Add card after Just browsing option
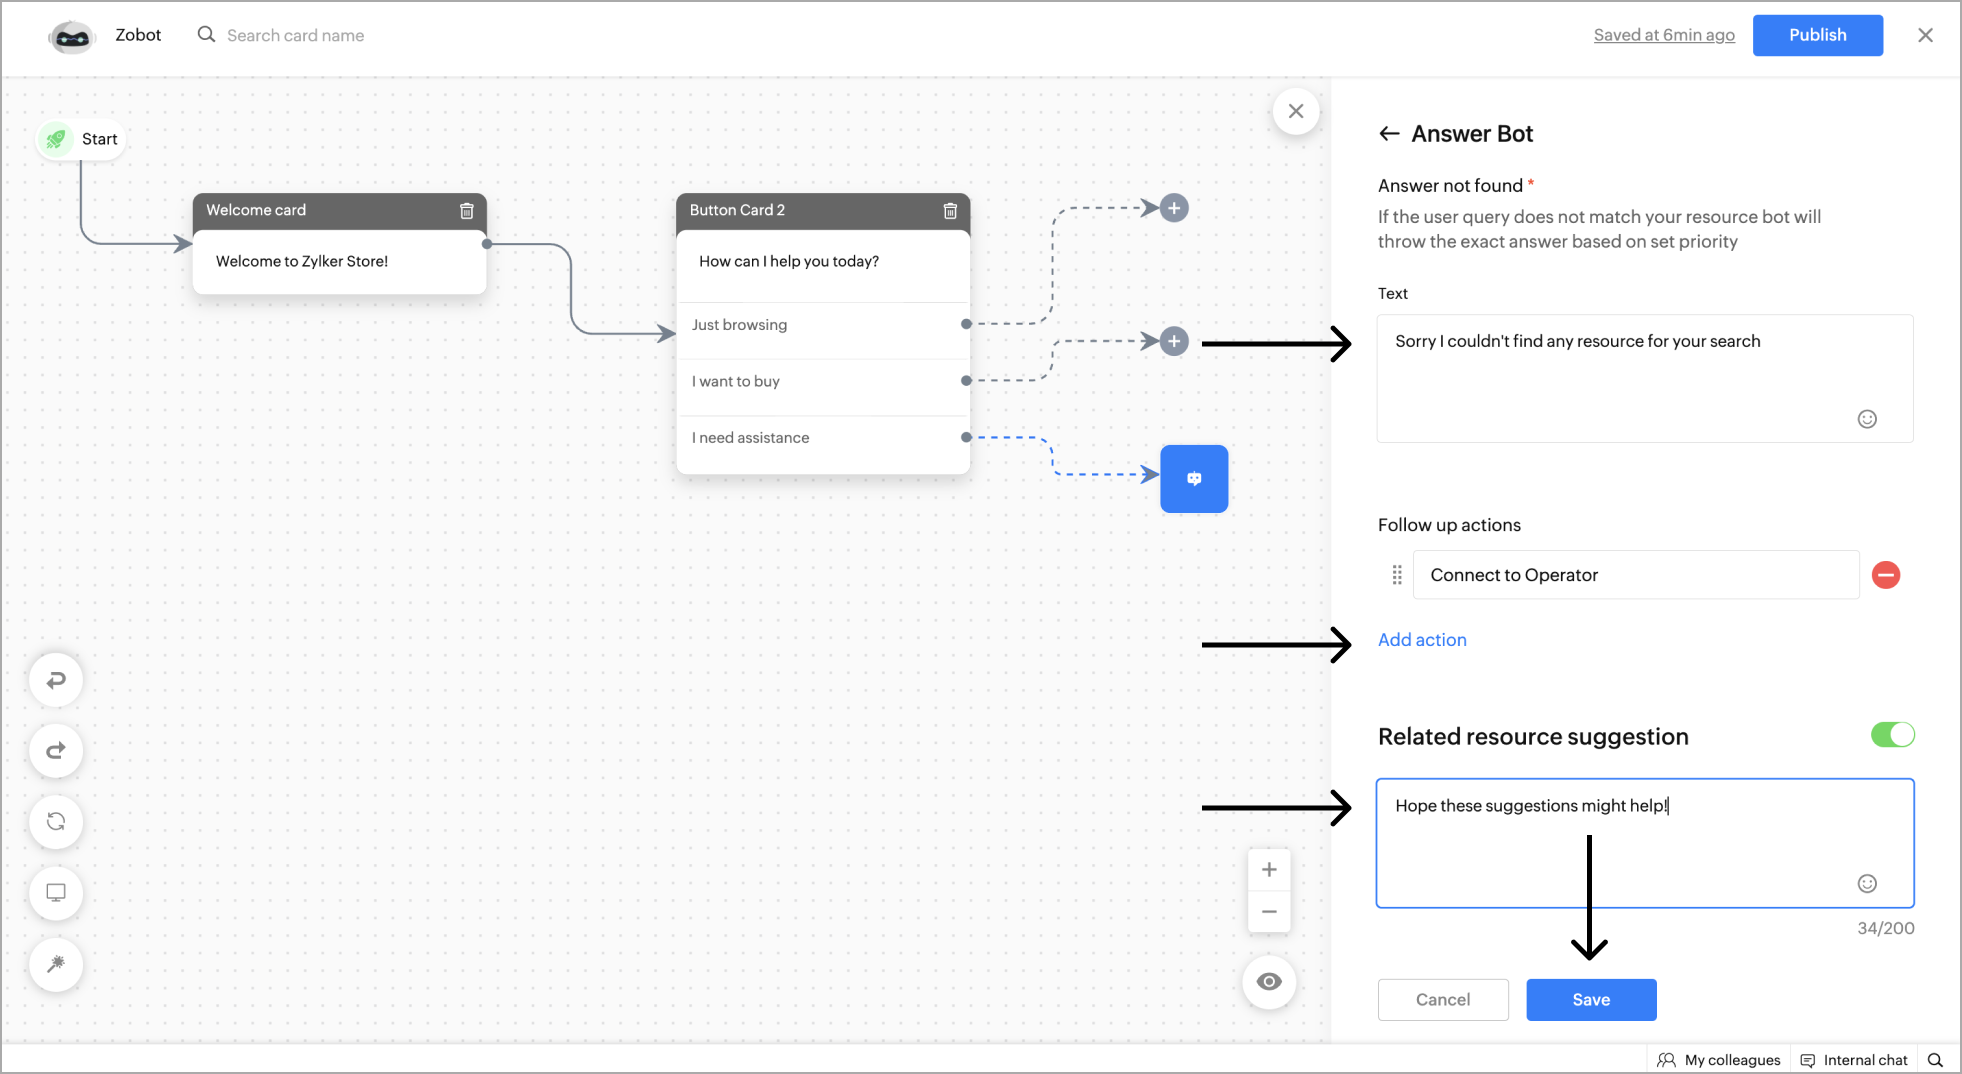 [x=1174, y=208]
